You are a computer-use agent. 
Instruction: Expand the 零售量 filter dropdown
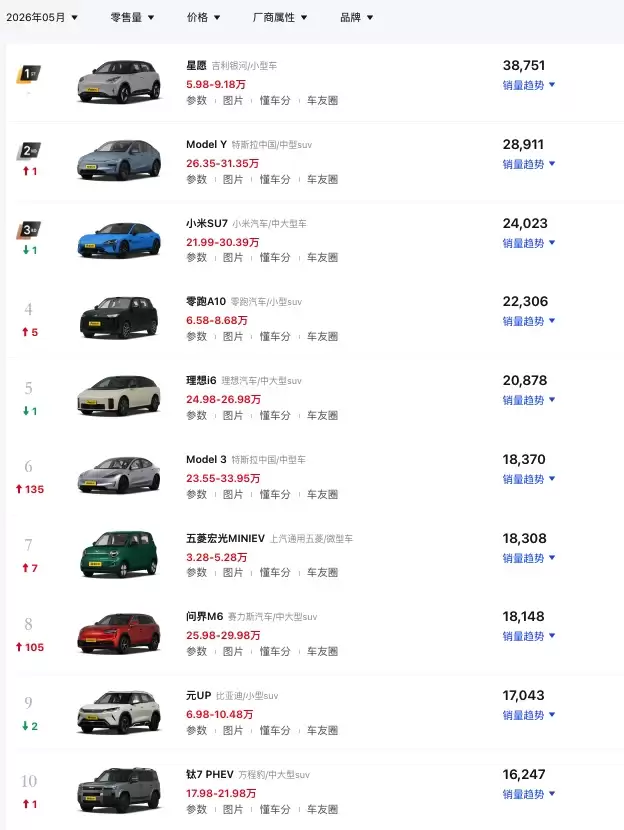[x=132, y=17]
